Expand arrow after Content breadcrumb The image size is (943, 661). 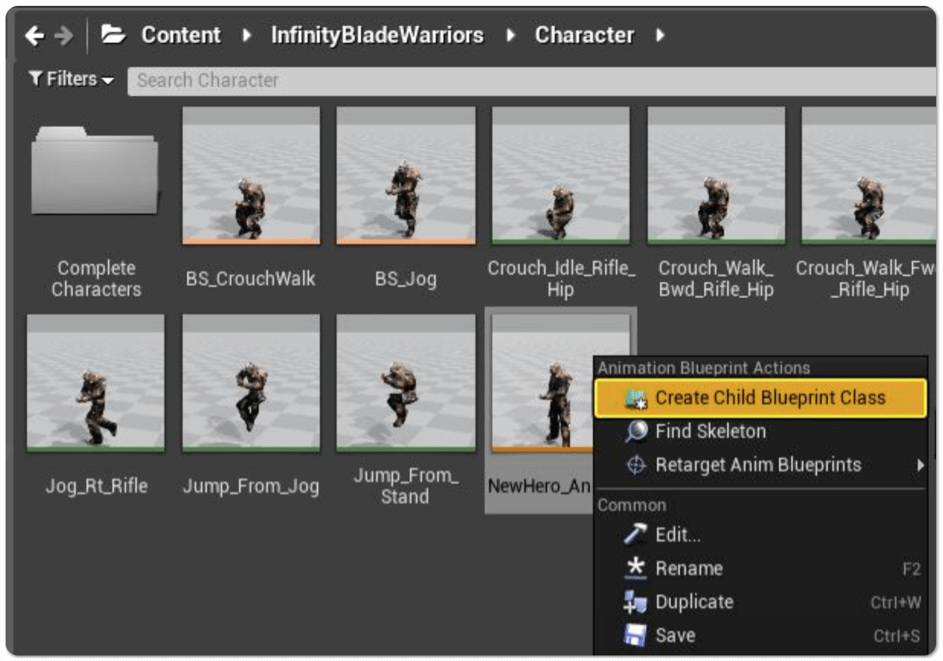(x=246, y=35)
